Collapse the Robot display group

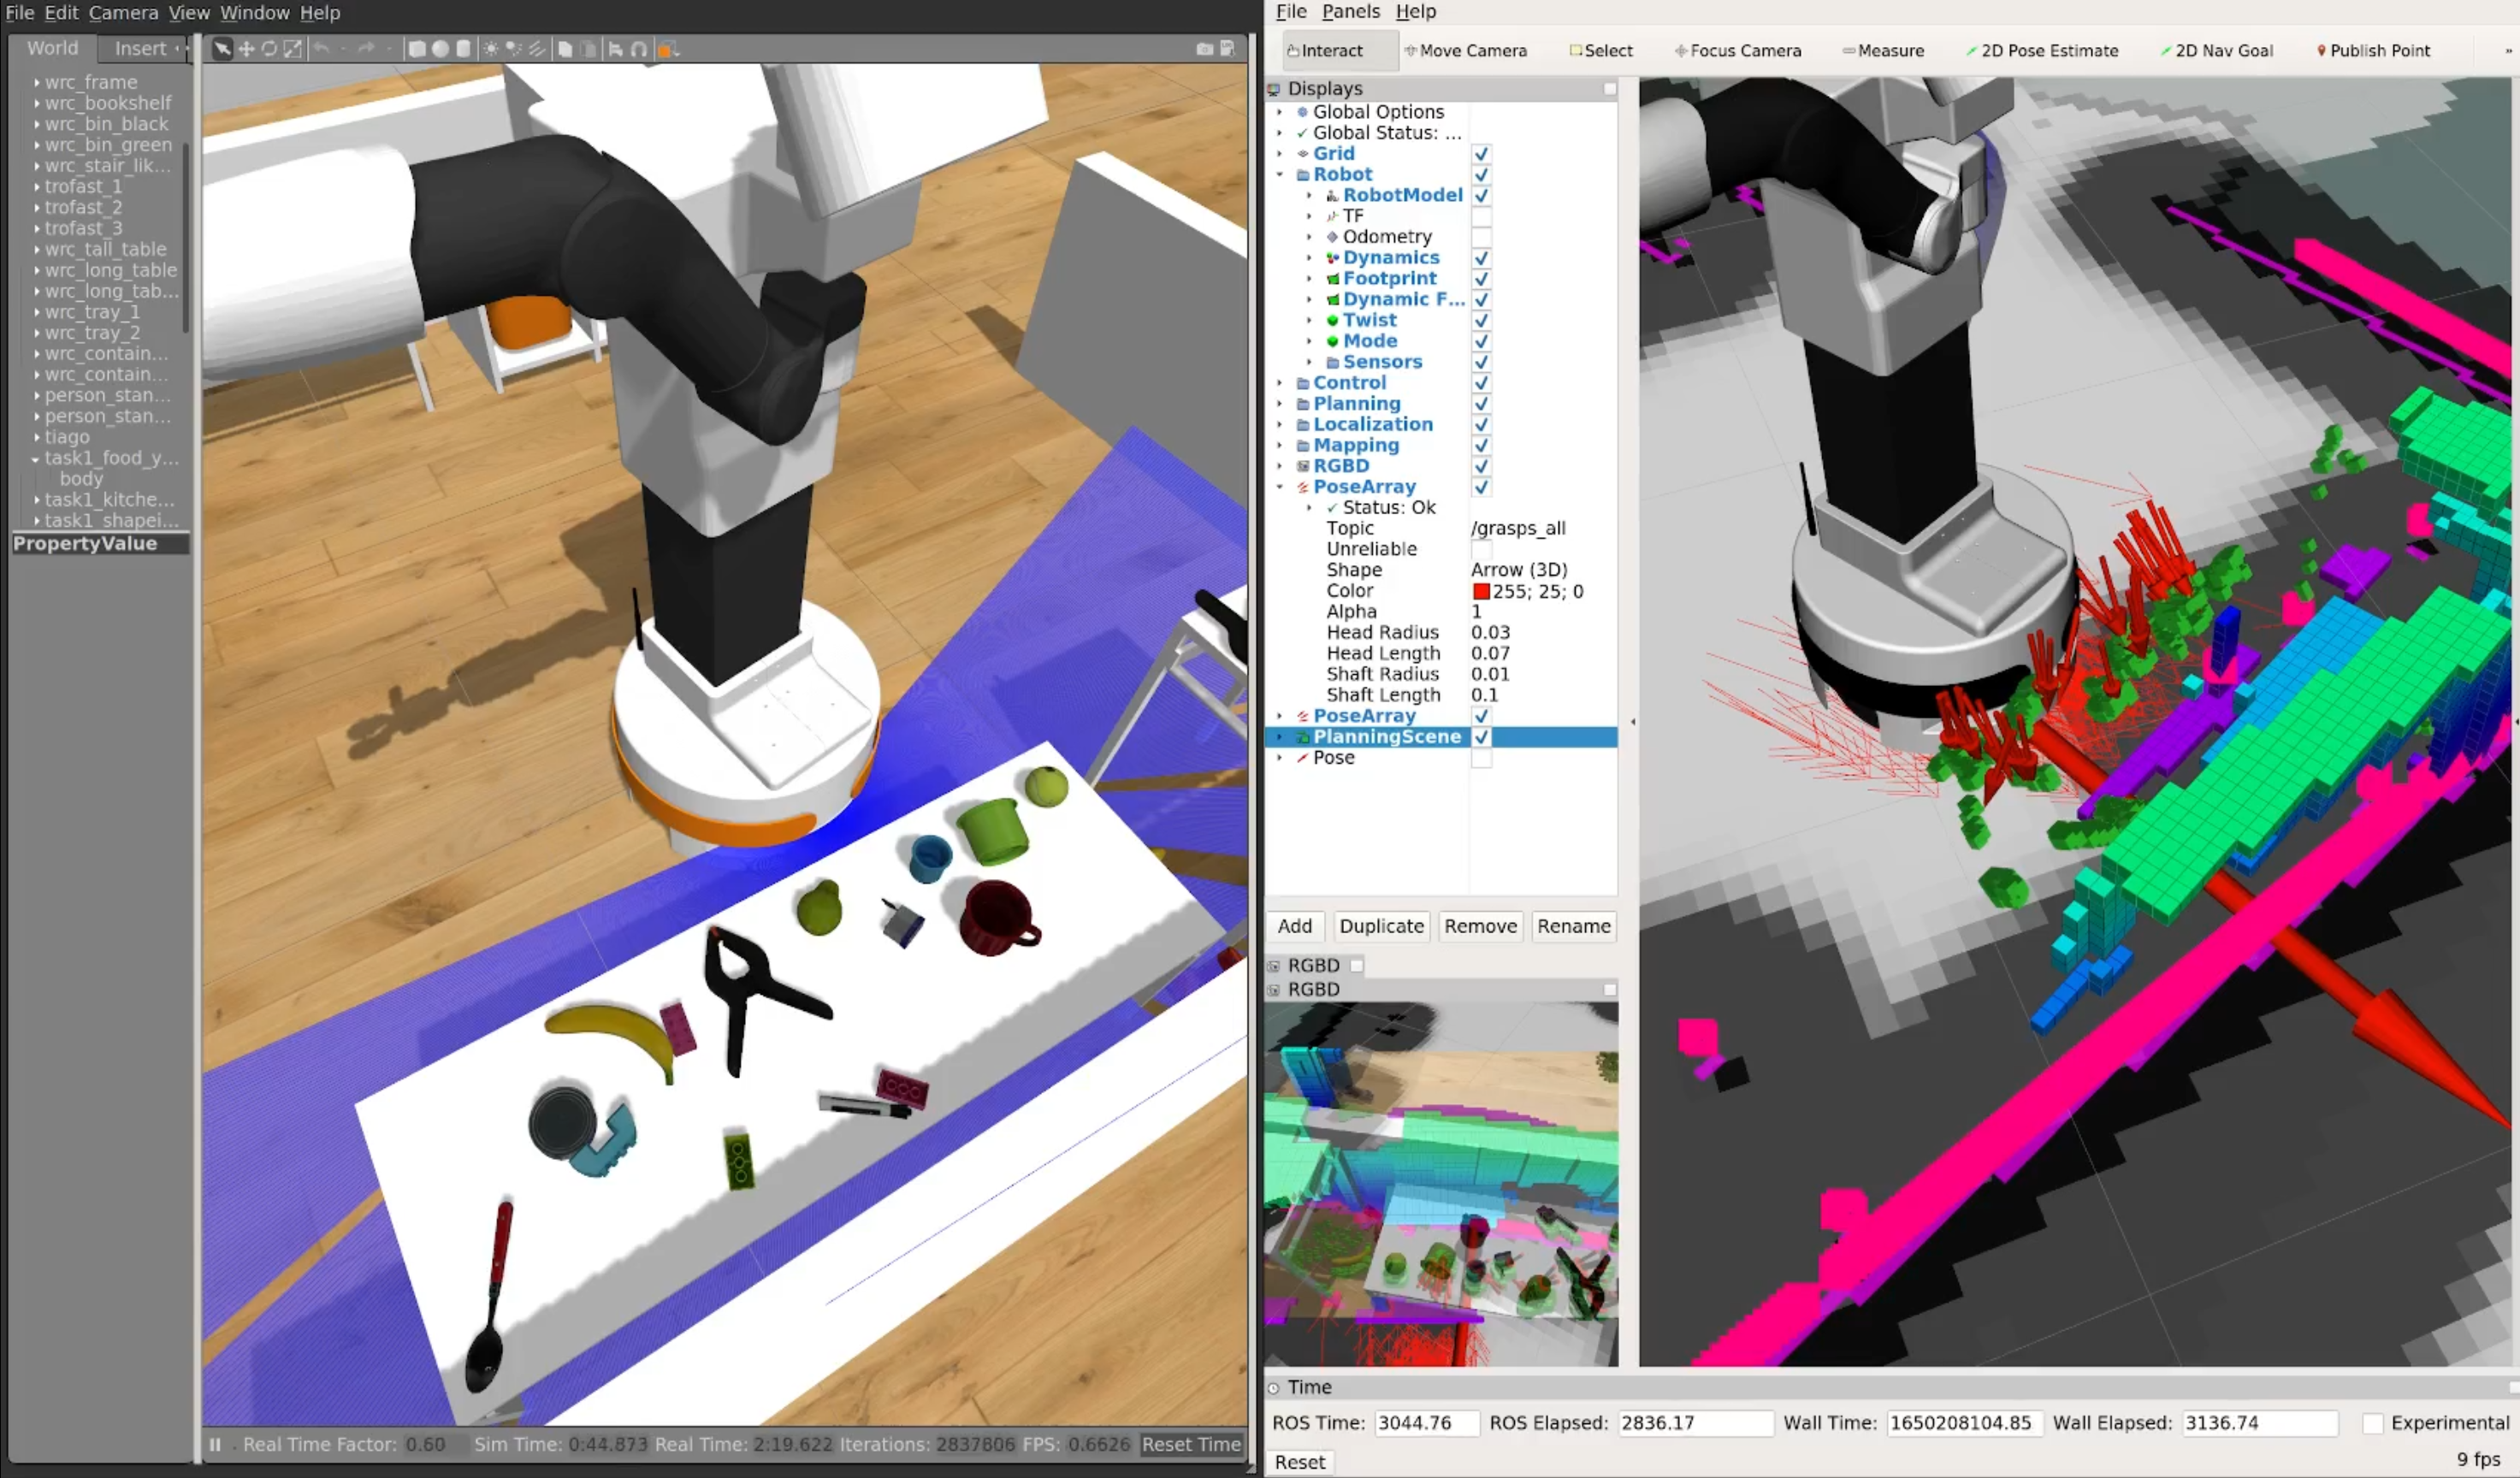click(1280, 175)
